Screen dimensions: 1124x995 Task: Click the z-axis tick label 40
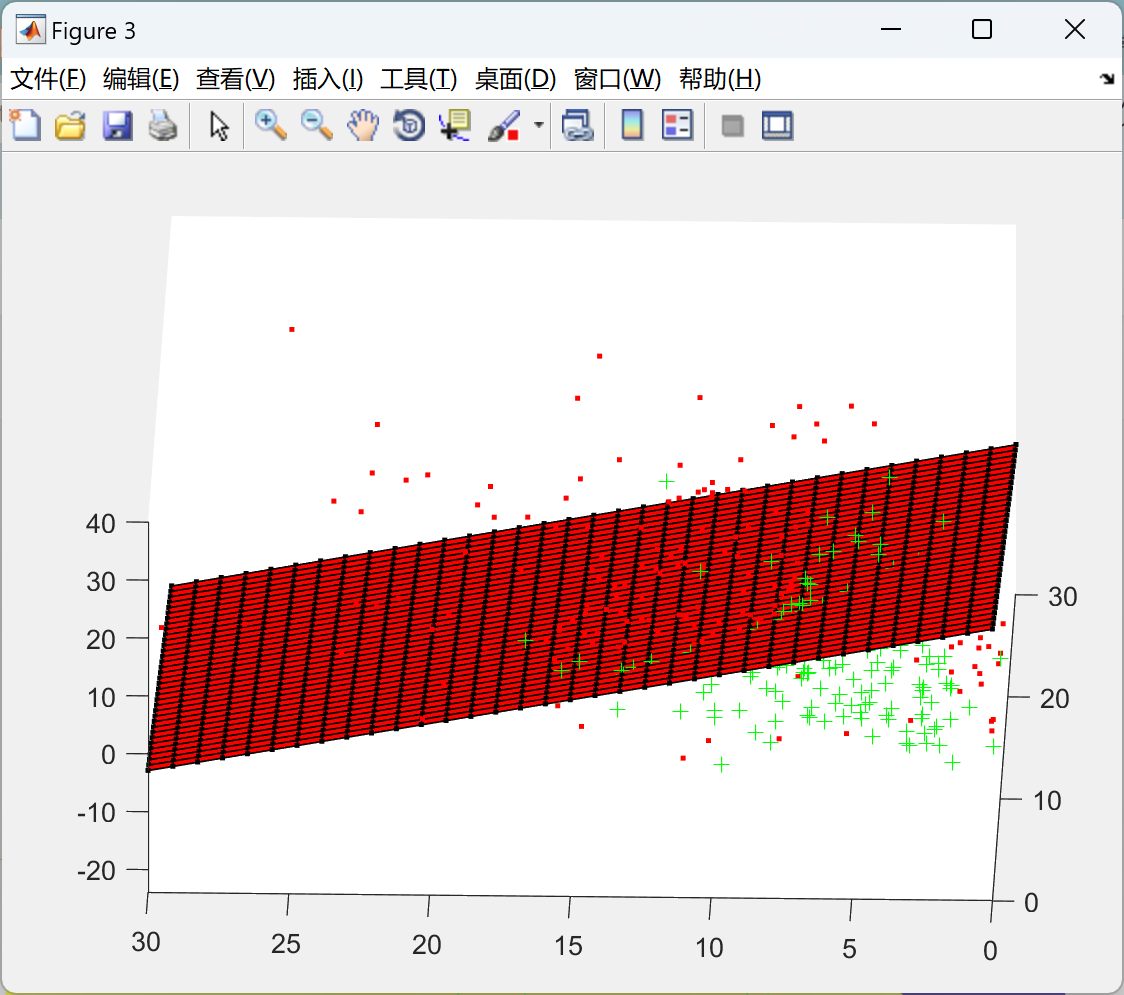click(100, 524)
